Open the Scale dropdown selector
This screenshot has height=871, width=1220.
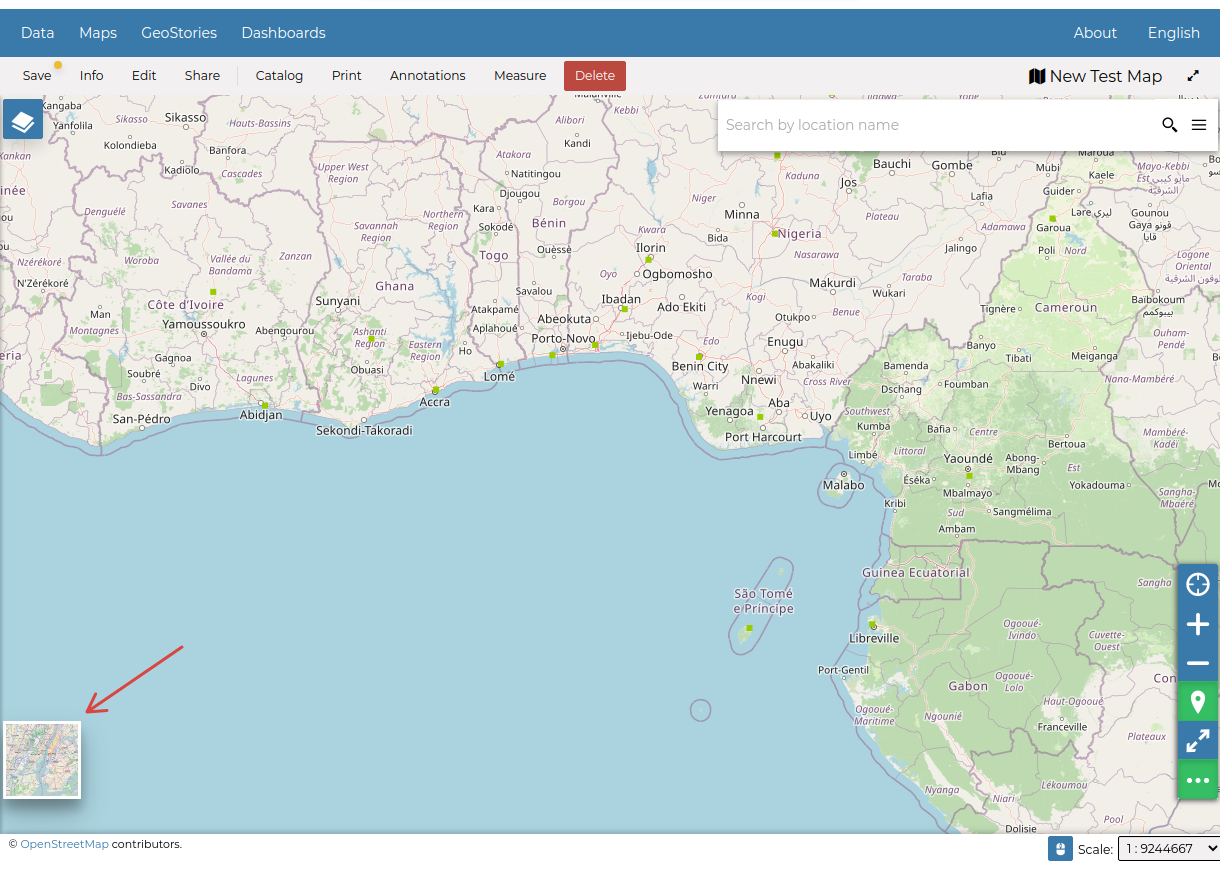pos(1168,849)
